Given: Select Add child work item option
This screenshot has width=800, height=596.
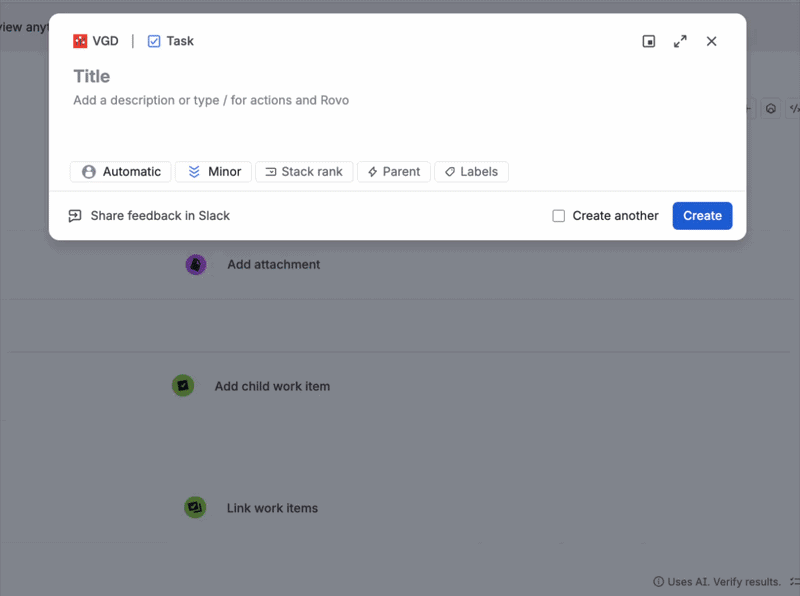Looking at the screenshot, I should [x=272, y=386].
